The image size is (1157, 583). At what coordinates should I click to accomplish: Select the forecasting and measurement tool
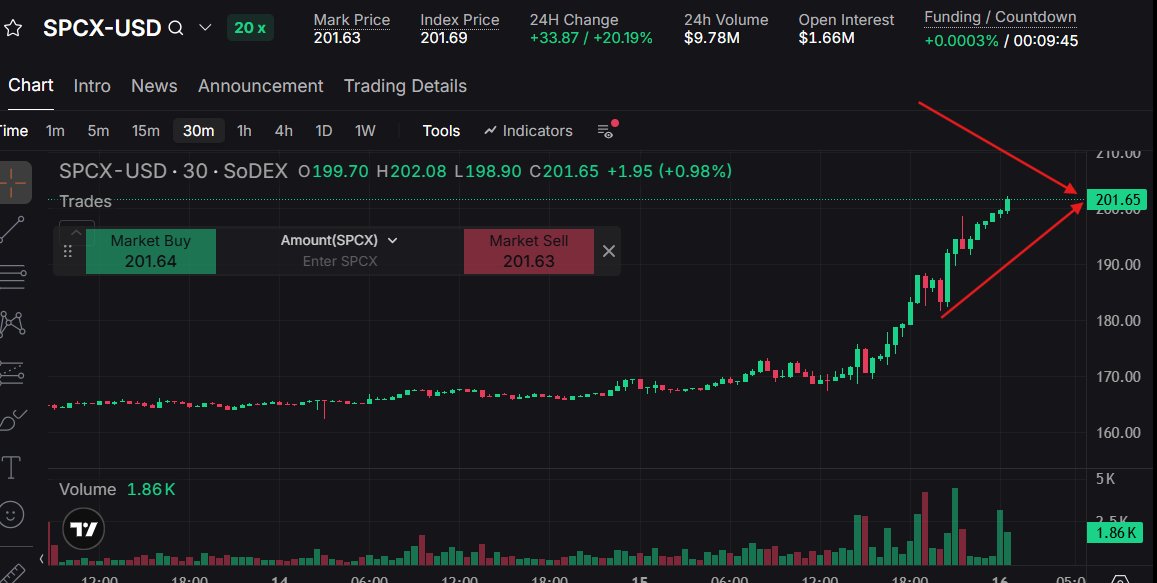click(x=13, y=373)
